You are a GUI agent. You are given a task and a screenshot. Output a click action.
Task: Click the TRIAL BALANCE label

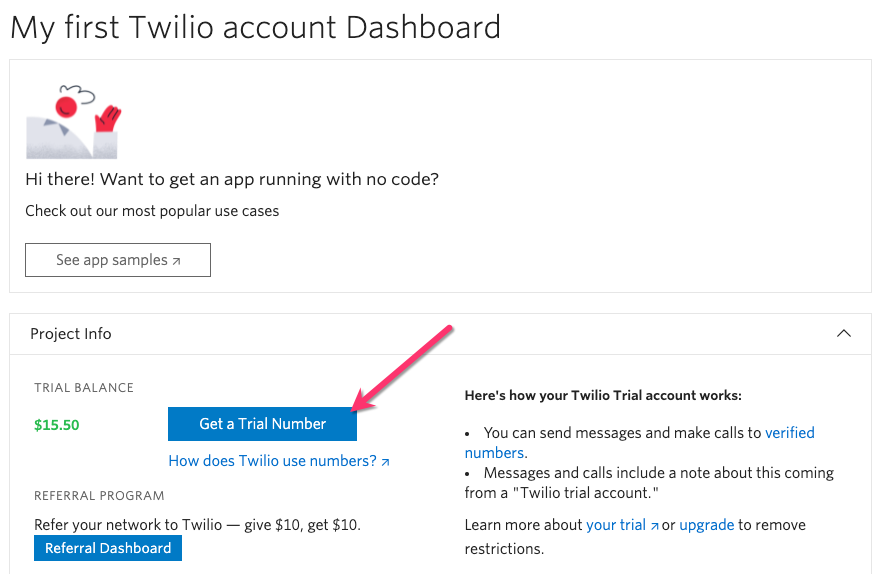84,388
